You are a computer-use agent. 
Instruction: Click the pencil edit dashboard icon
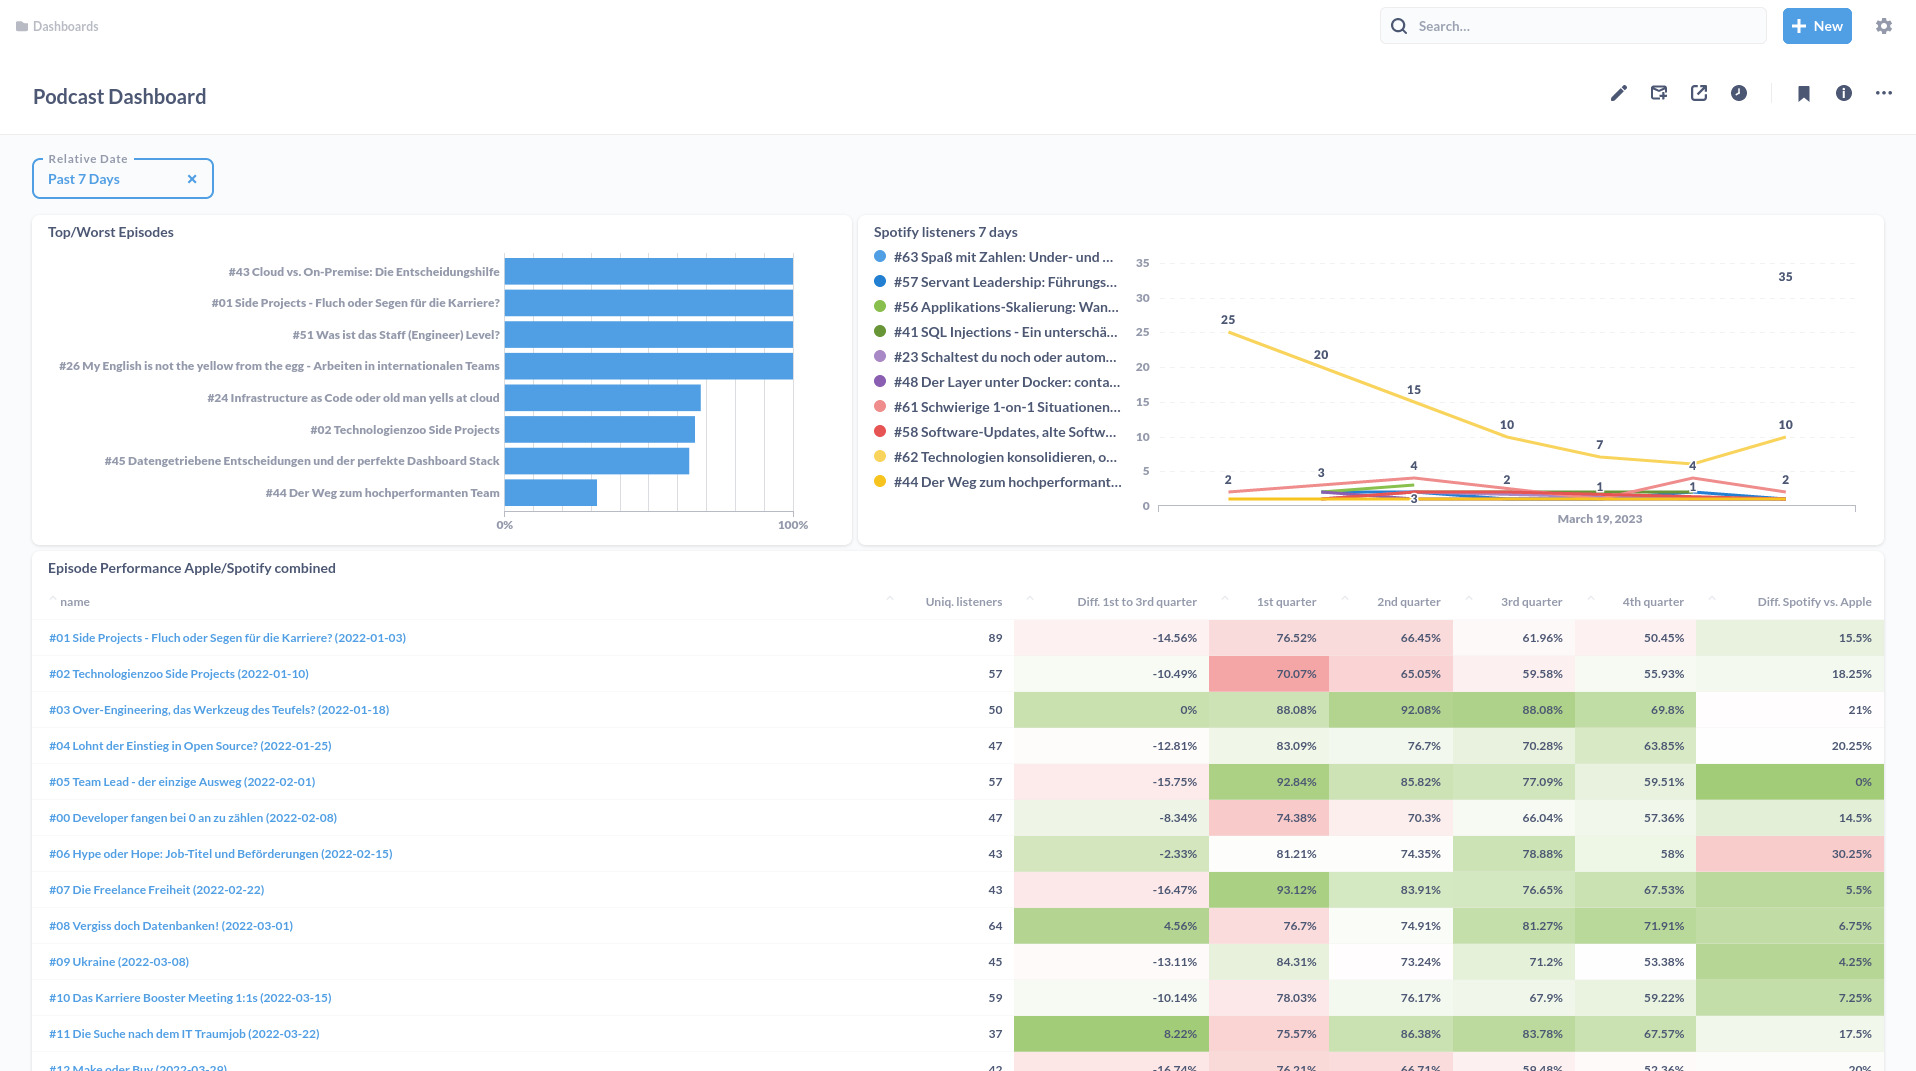tap(1618, 93)
